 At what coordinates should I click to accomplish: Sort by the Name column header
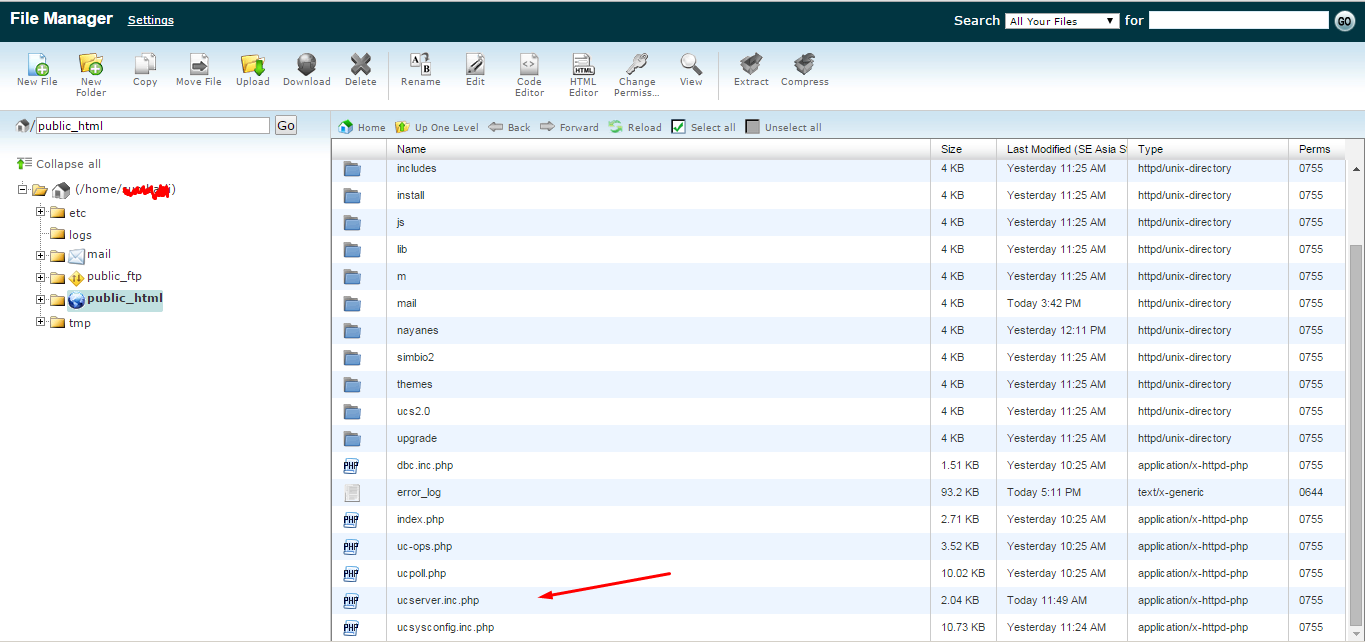(x=658, y=149)
